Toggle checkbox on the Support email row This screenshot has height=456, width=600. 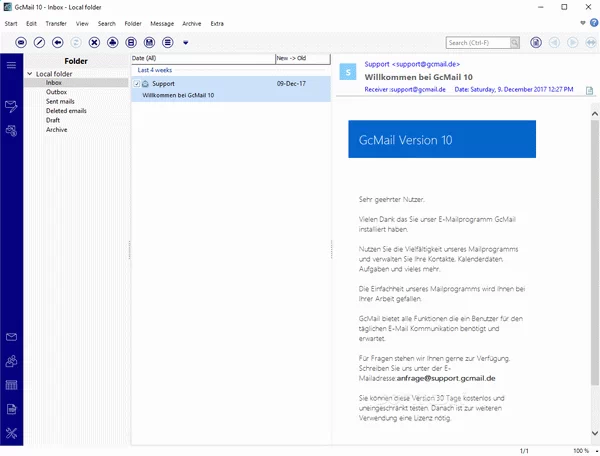[x=137, y=84]
